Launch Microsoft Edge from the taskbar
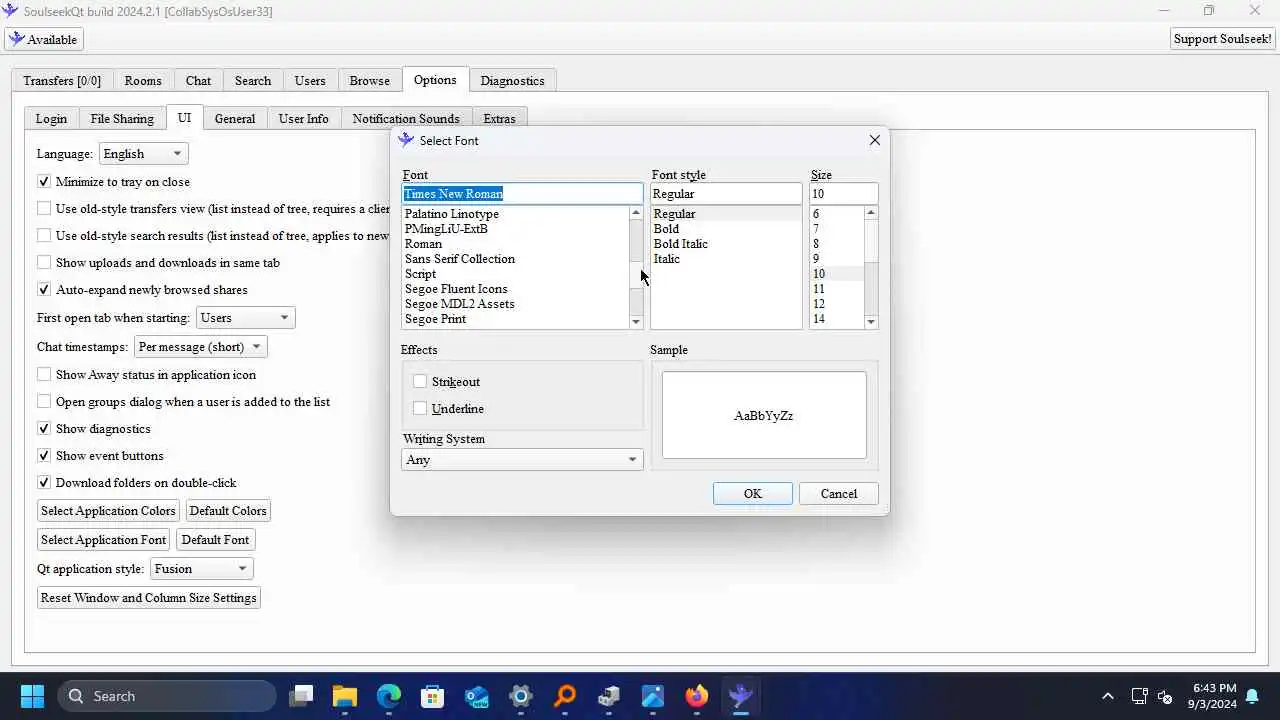Screen dimensions: 1280x720 click(389, 696)
